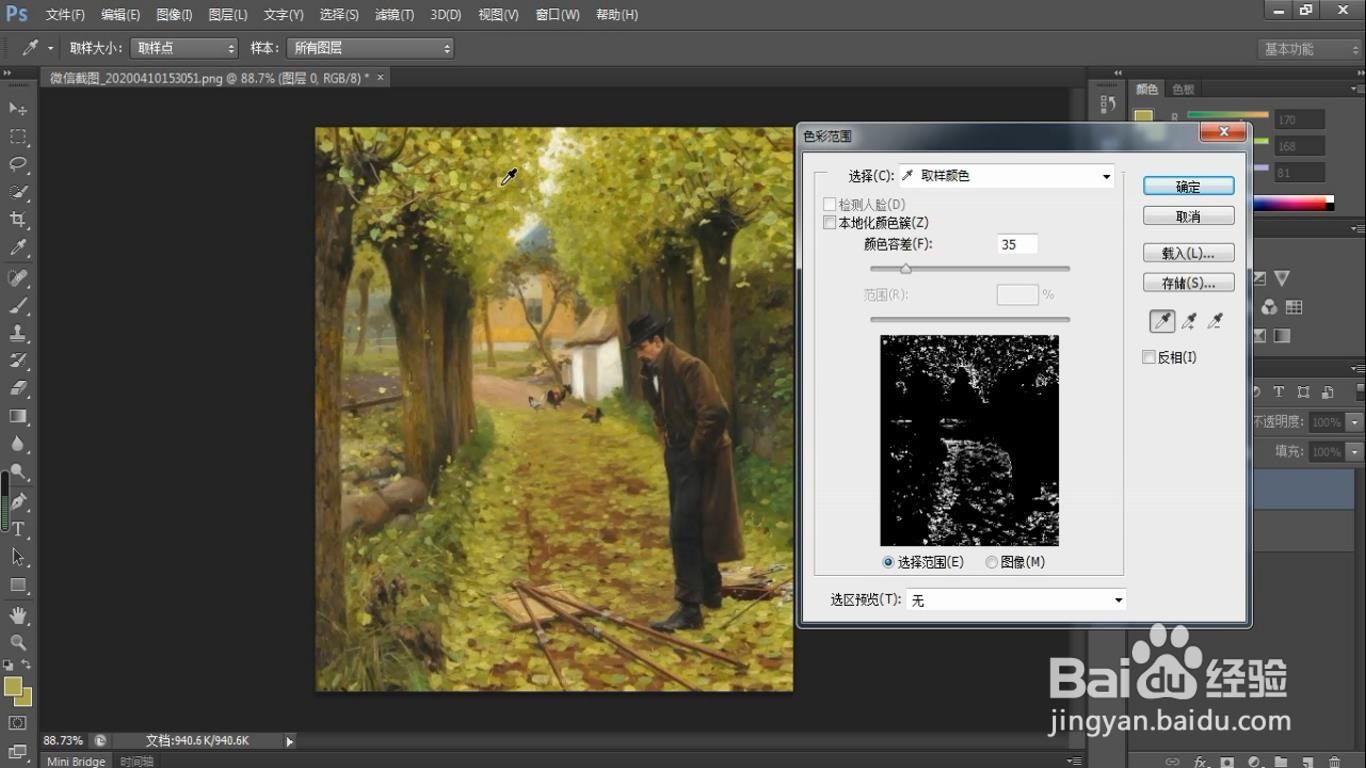Click the Subtract from Sample eyedropper
This screenshot has width=1366, height=768.
(x=1215, y=321)
